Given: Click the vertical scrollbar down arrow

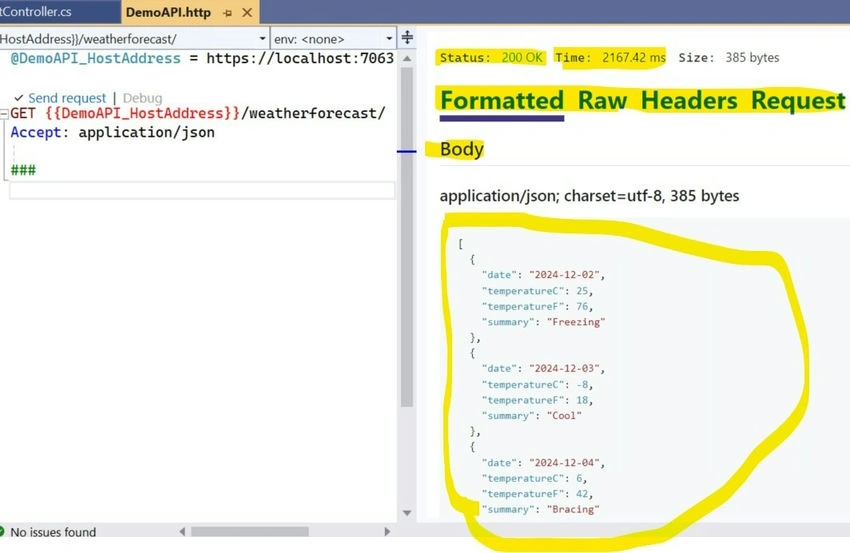Looking at the screenshot, I should click(407, 513).
